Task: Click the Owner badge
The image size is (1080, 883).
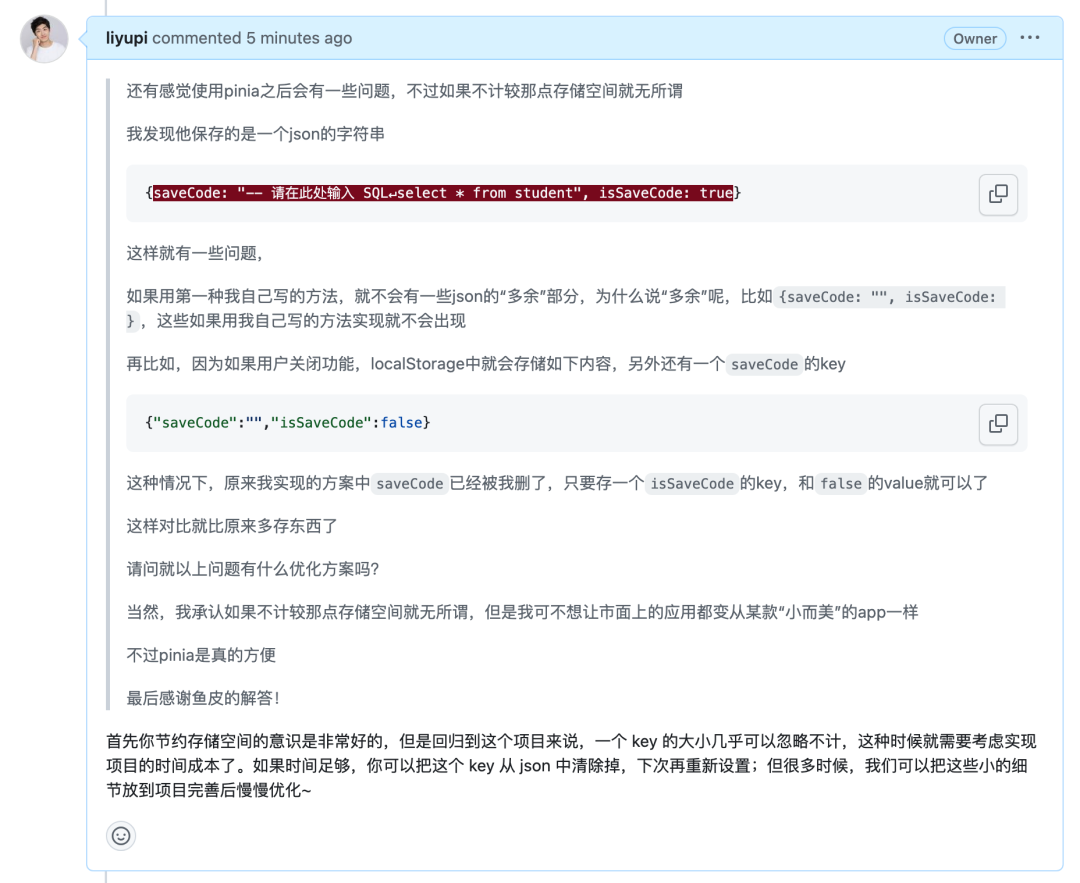Action: point(974,39)
